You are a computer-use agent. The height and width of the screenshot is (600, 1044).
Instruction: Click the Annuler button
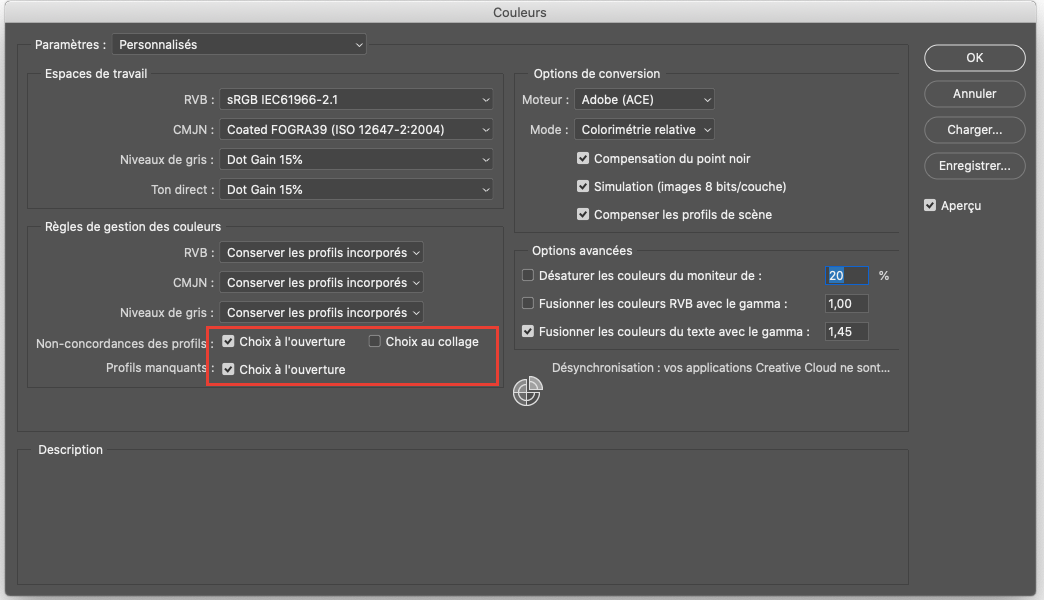974,94
